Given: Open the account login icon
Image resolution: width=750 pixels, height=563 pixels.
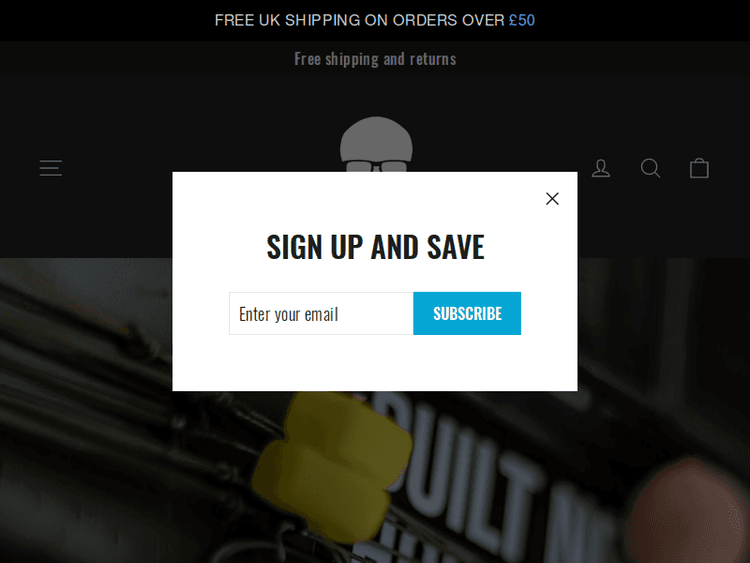Looking at the screenshot, I should coord(601,168).
